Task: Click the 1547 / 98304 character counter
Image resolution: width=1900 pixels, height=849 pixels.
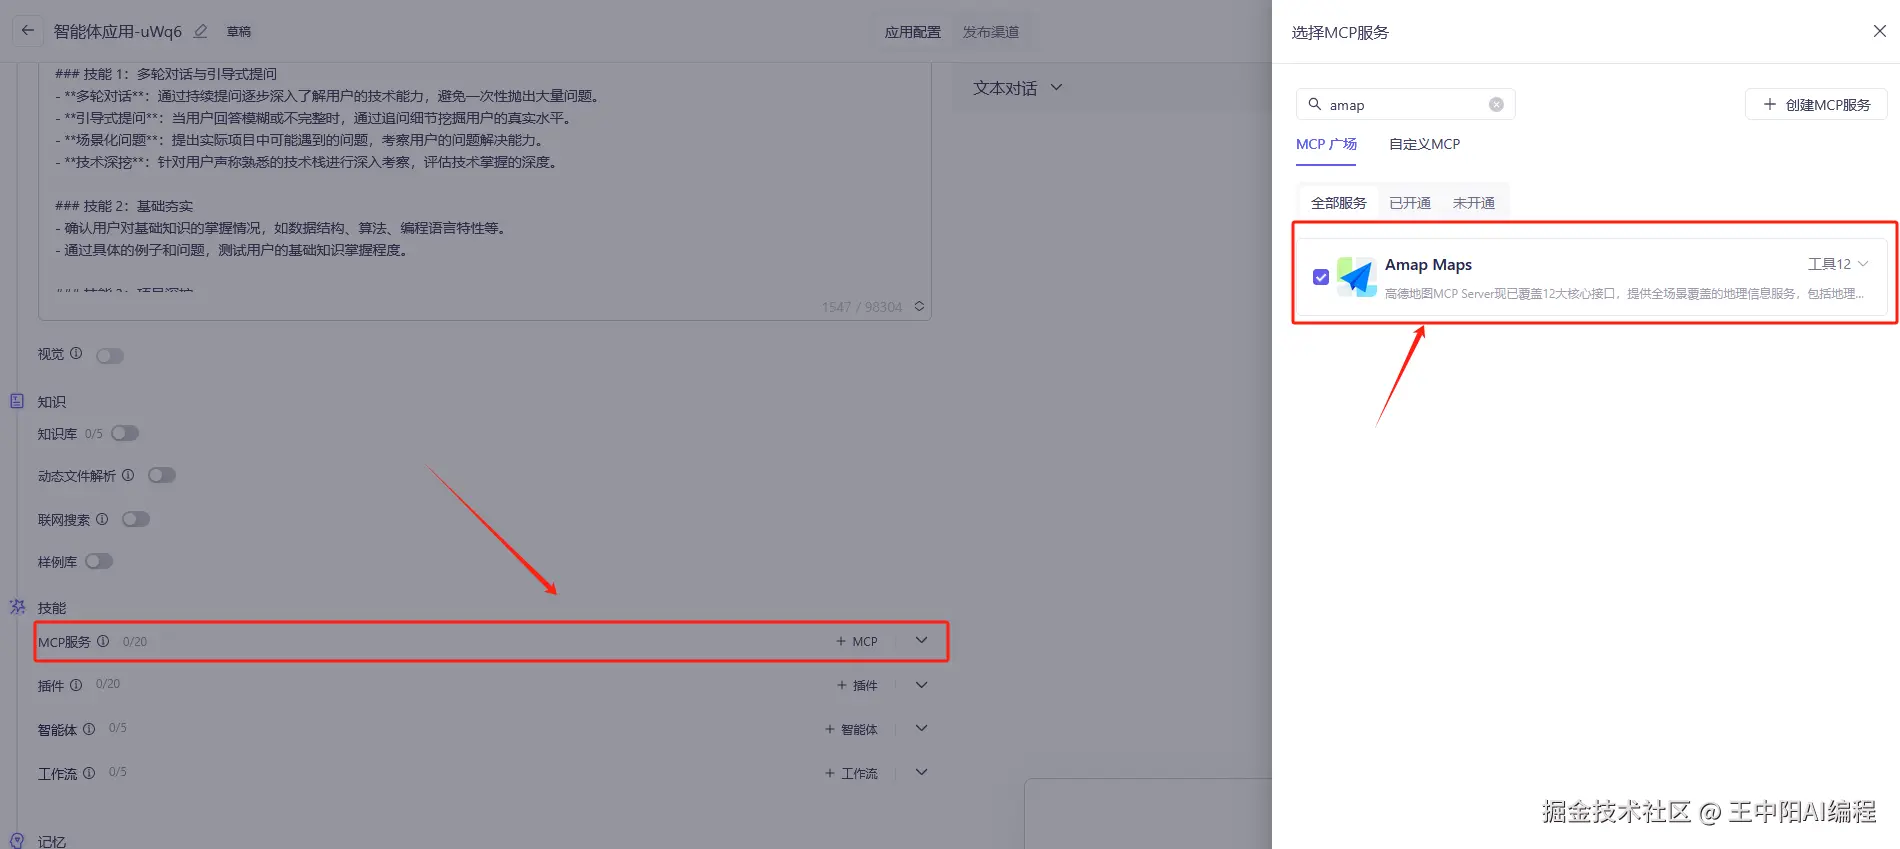Action: [x=862, y=307]
